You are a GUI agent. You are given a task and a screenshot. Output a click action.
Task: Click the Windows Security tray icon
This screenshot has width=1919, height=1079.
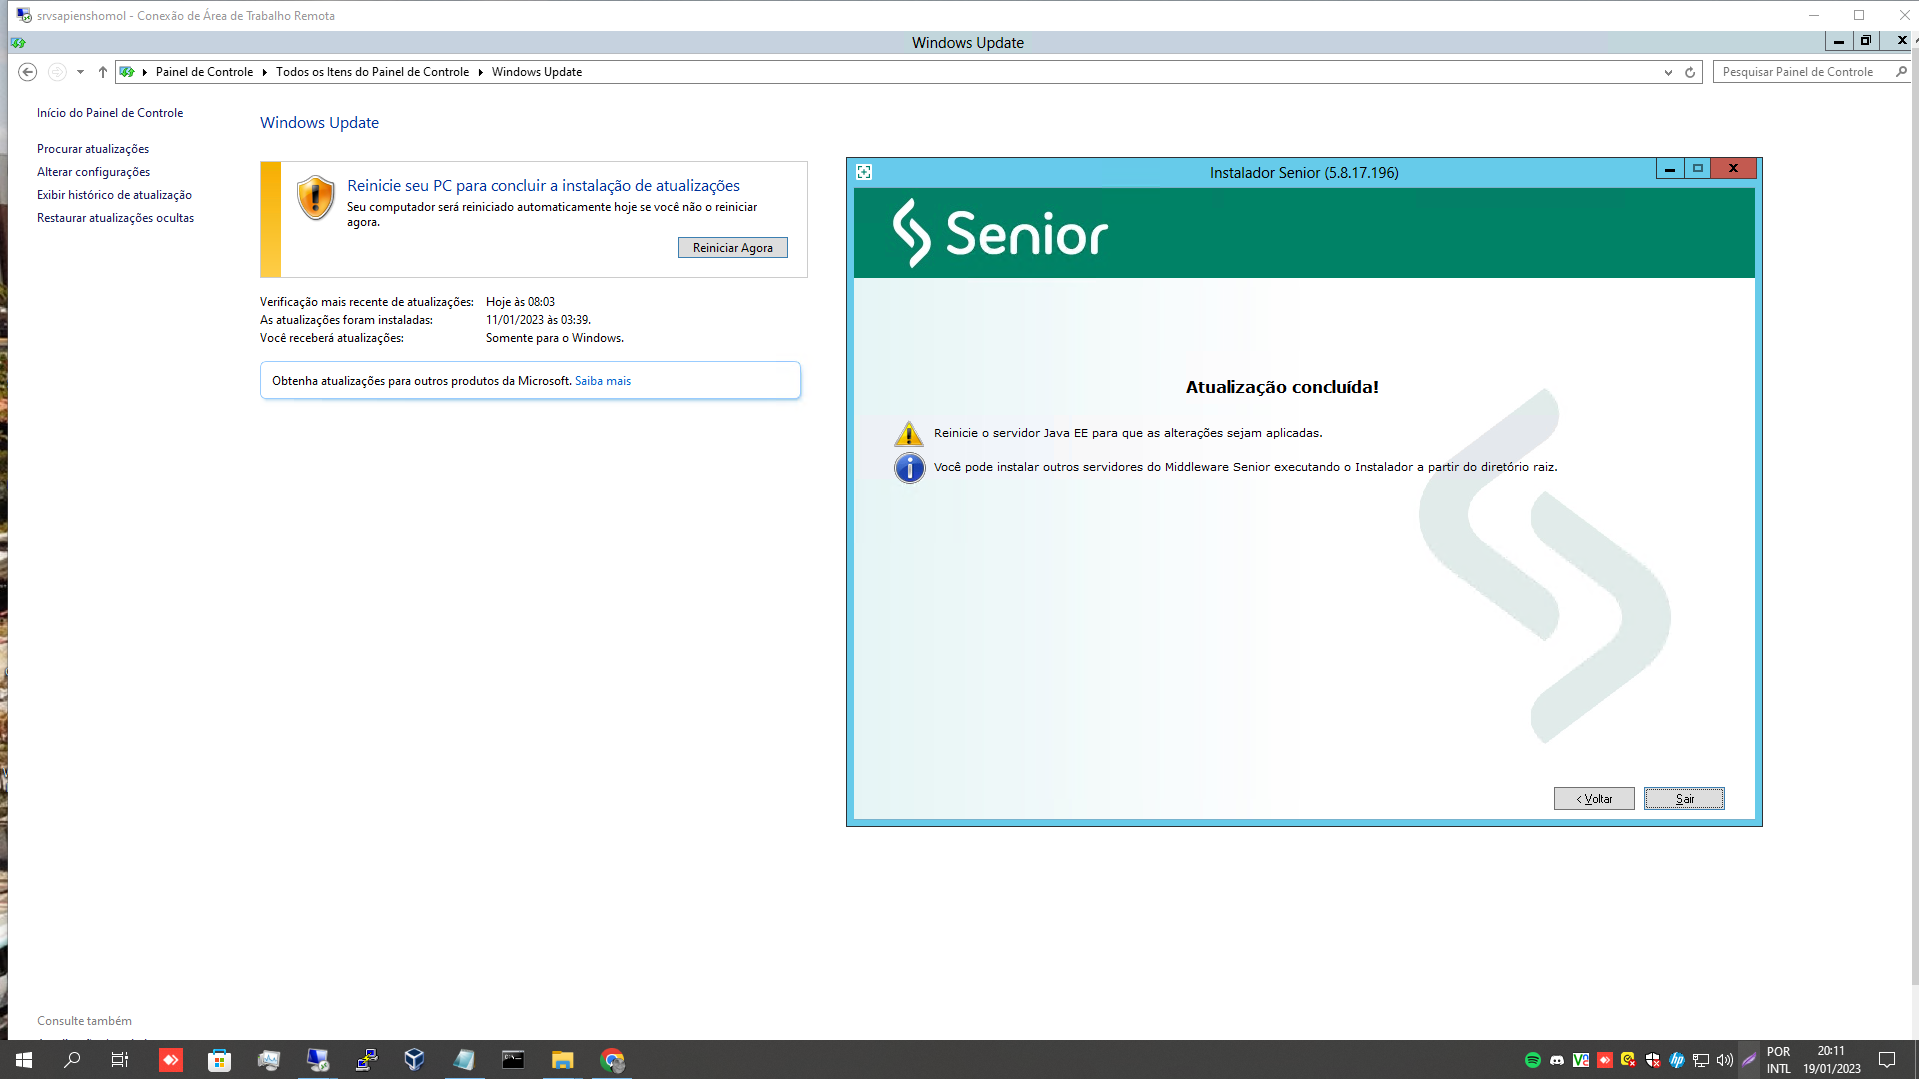tap(1652, 1060)
